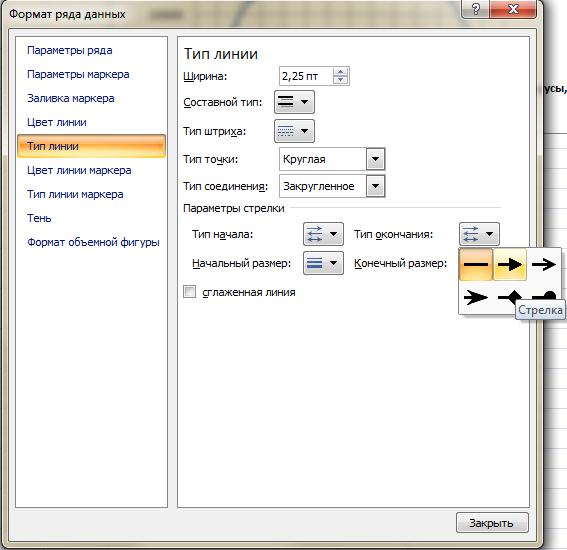Expand the Тип точки cap type combo box
Viewport: 567px width, 550px height.
tap(375, 159)
